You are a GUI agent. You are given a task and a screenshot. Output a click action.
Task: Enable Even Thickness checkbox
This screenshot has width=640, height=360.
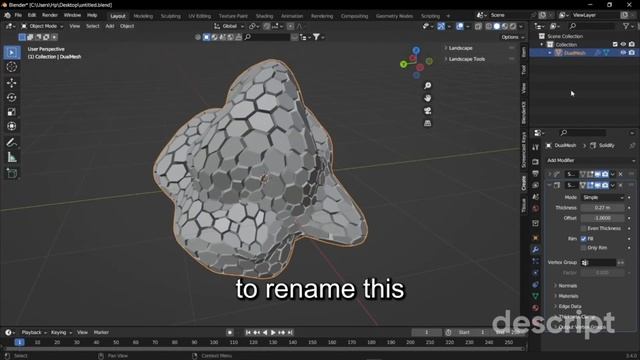pos(583,228)
